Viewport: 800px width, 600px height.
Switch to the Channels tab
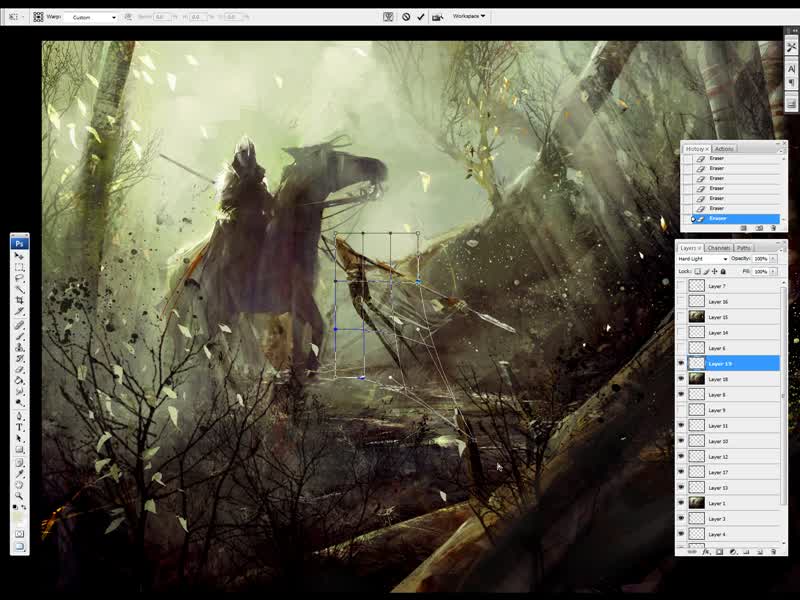pyautogui.click(x=718, y=248)
